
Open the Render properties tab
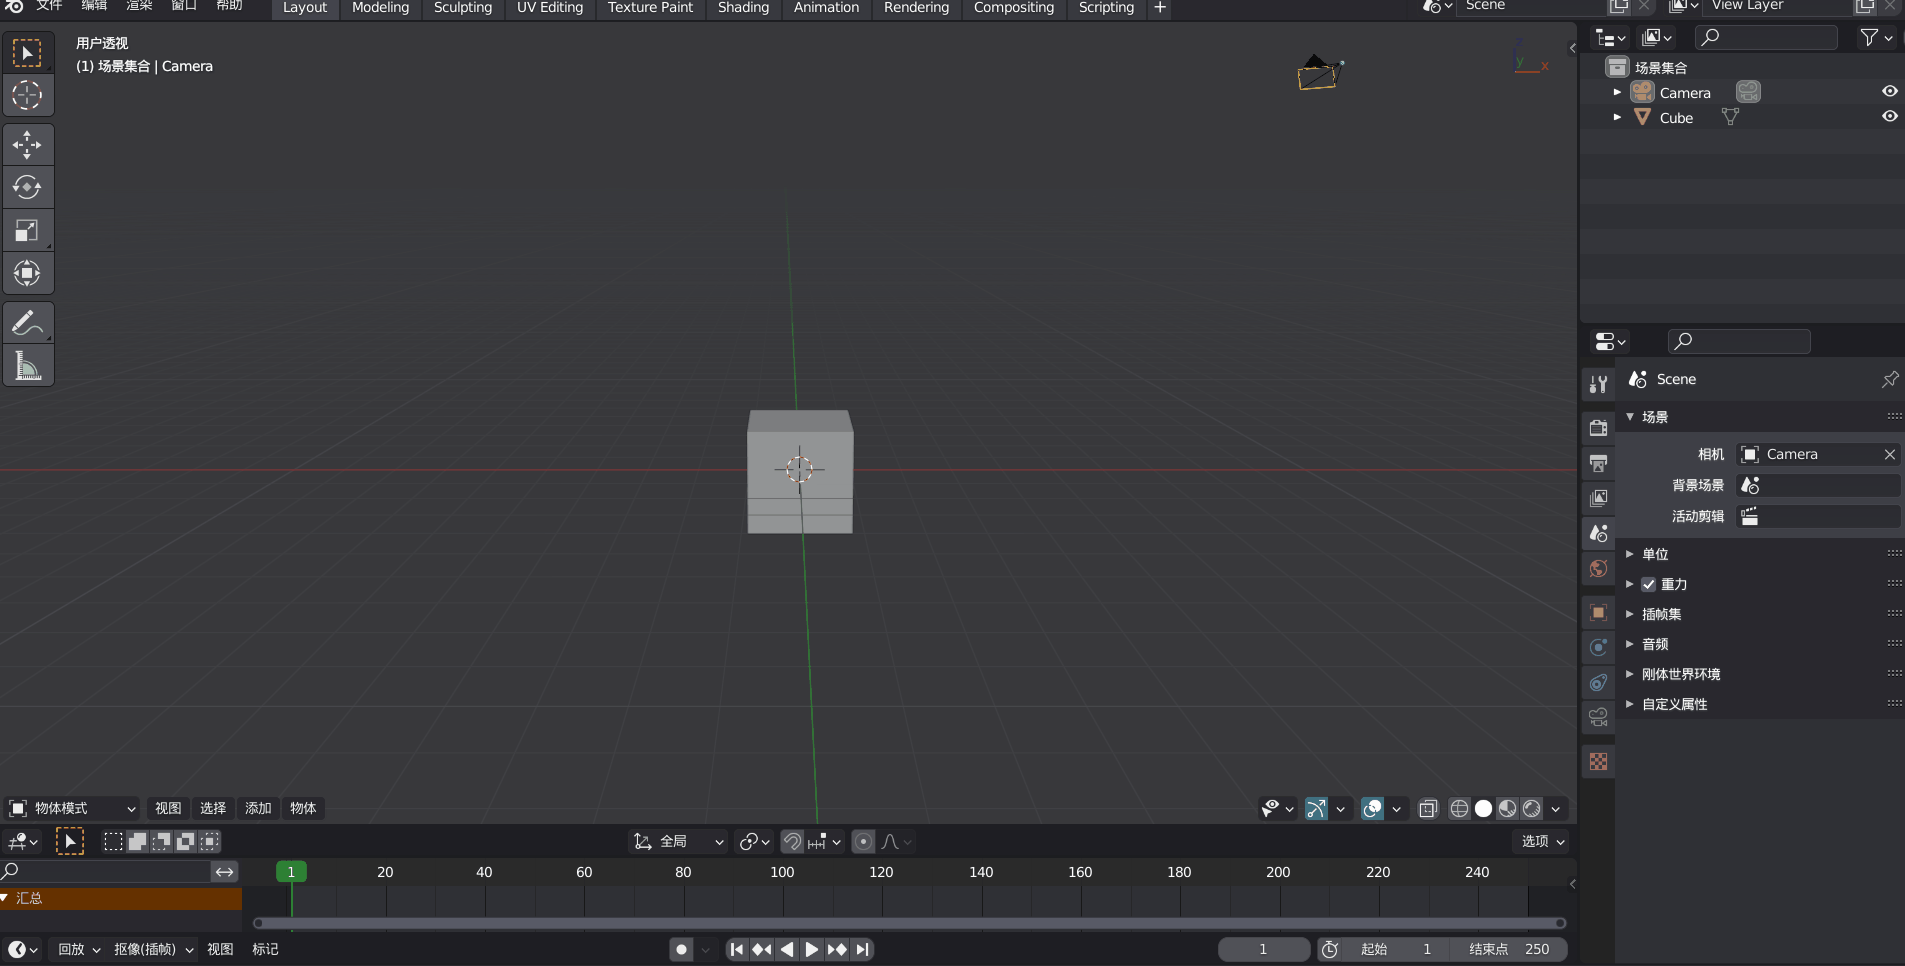tap(1598, 428)
